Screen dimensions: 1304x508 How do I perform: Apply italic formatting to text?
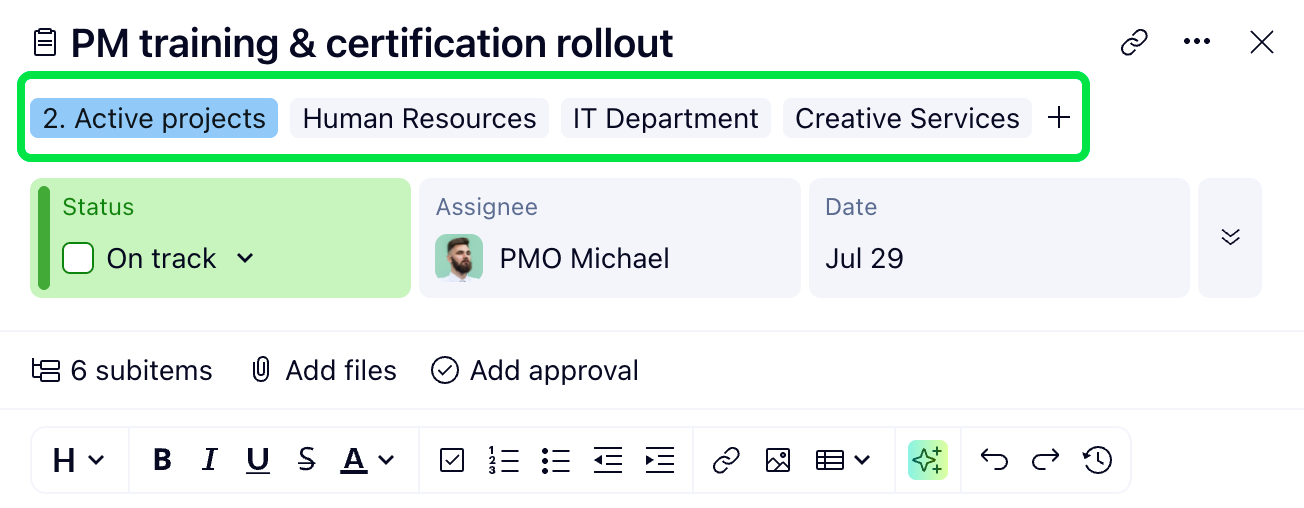pyautogui.click(x=210, y=460)
